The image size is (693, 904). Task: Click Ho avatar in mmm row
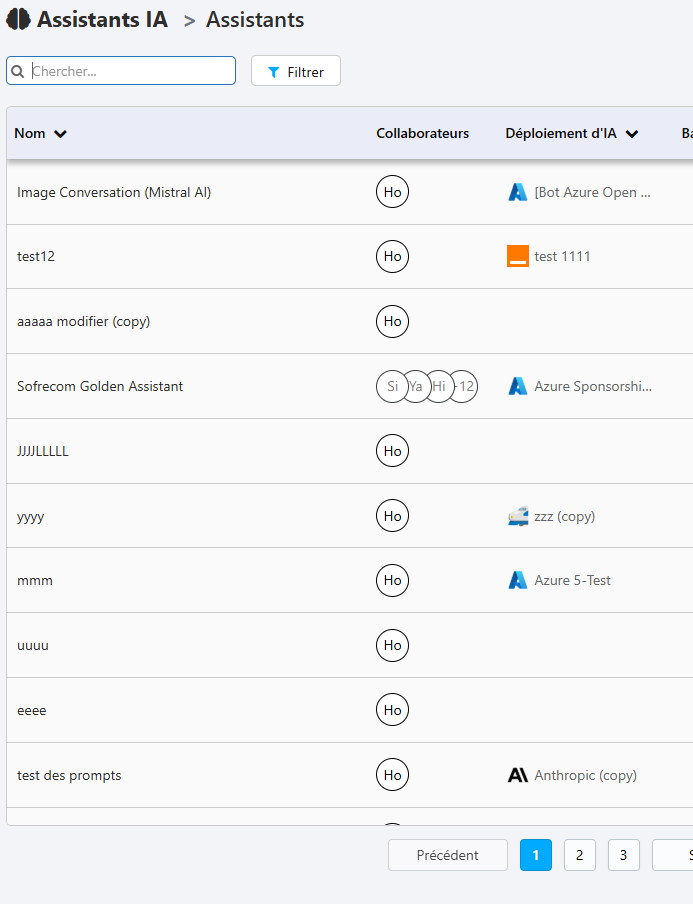393,580
